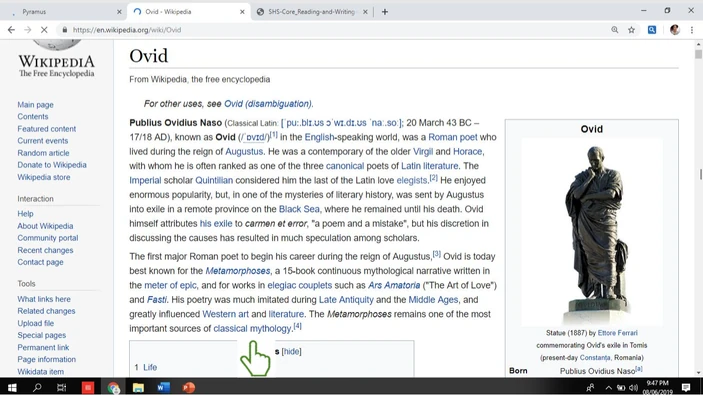Open the Upload file link
The height and width of the screenshot is (395, 703).
(35, 323)
